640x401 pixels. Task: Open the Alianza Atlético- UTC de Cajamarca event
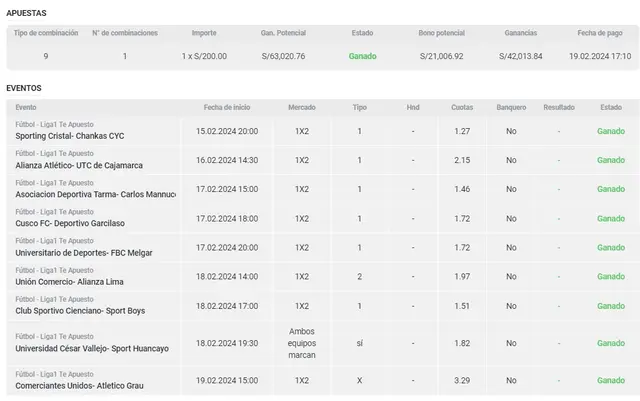point(78,165)
